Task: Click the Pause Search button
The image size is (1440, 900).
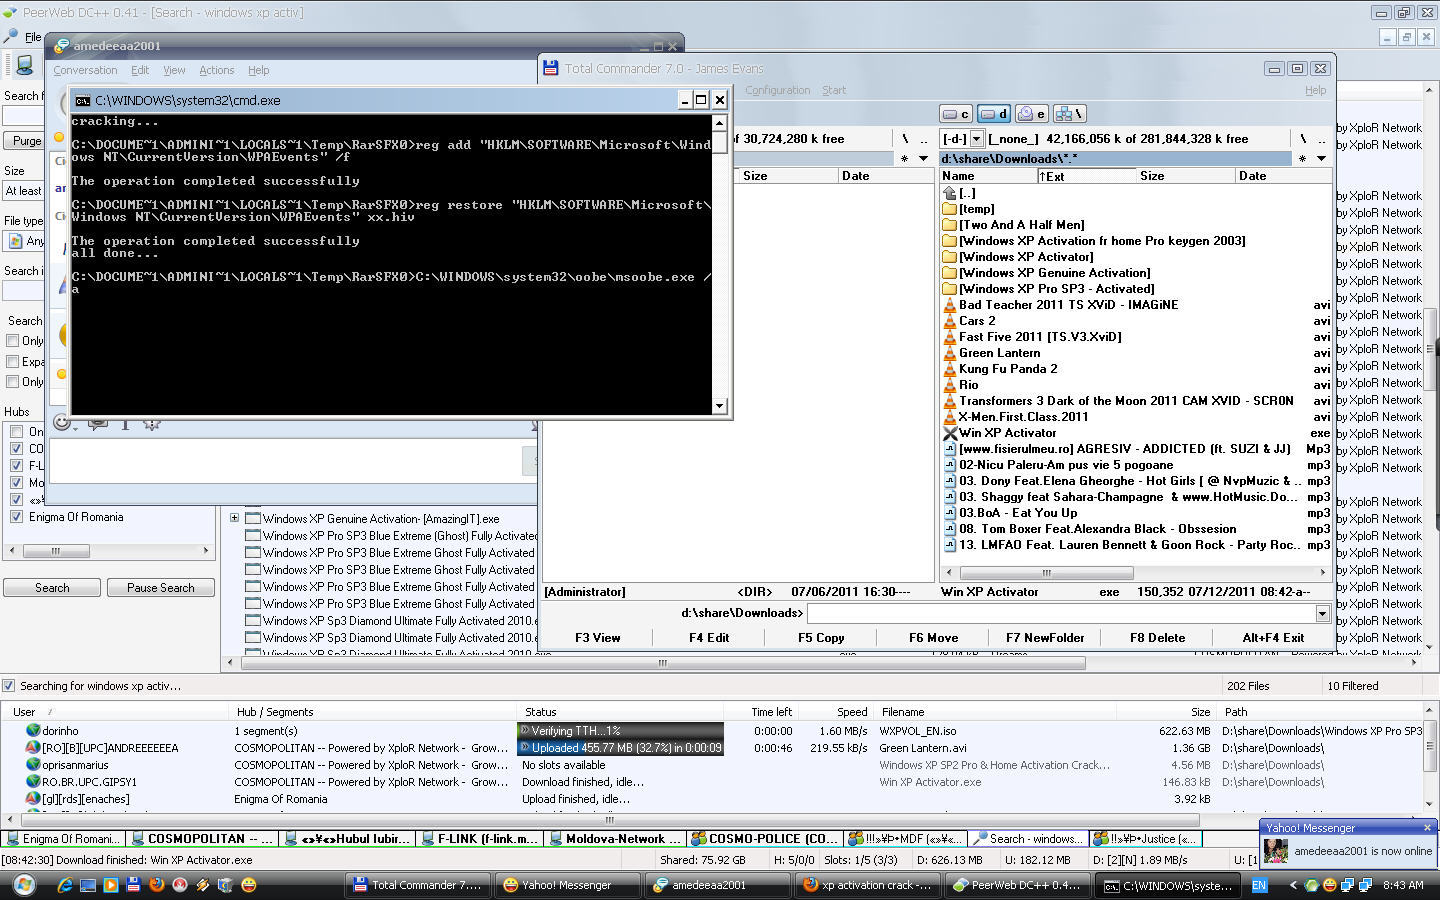Action: (161, 588)
